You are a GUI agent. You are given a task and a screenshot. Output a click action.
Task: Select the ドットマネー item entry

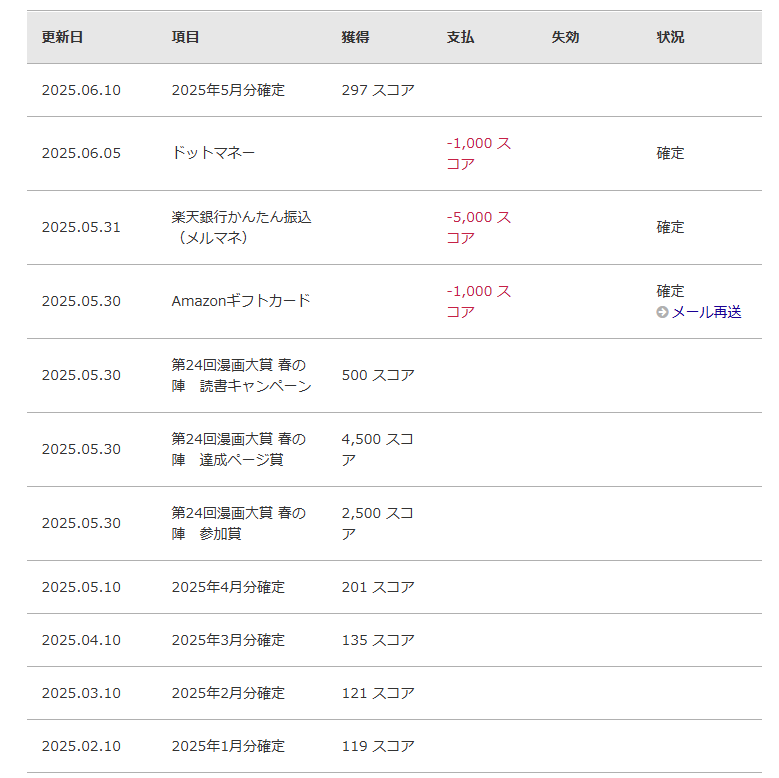pos(213,153)
